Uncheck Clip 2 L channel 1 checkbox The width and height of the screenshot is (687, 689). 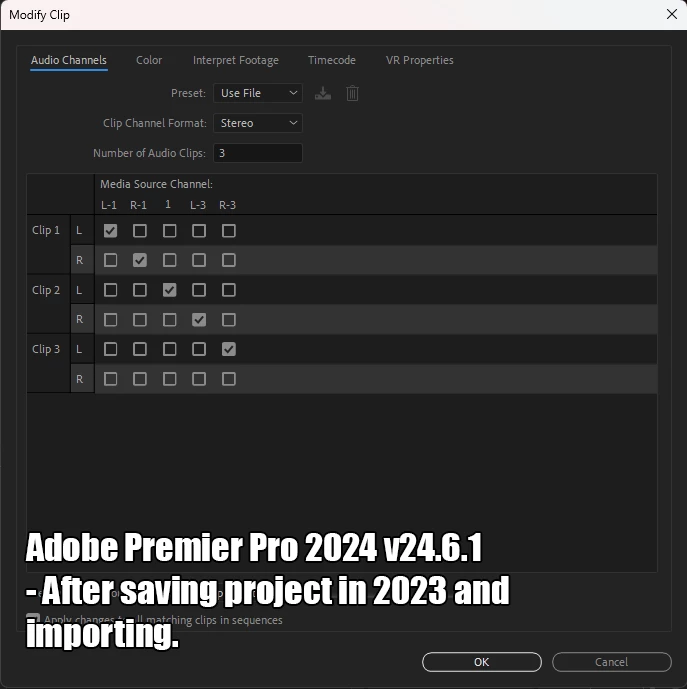pyautogui.click(x=170, y=290)
